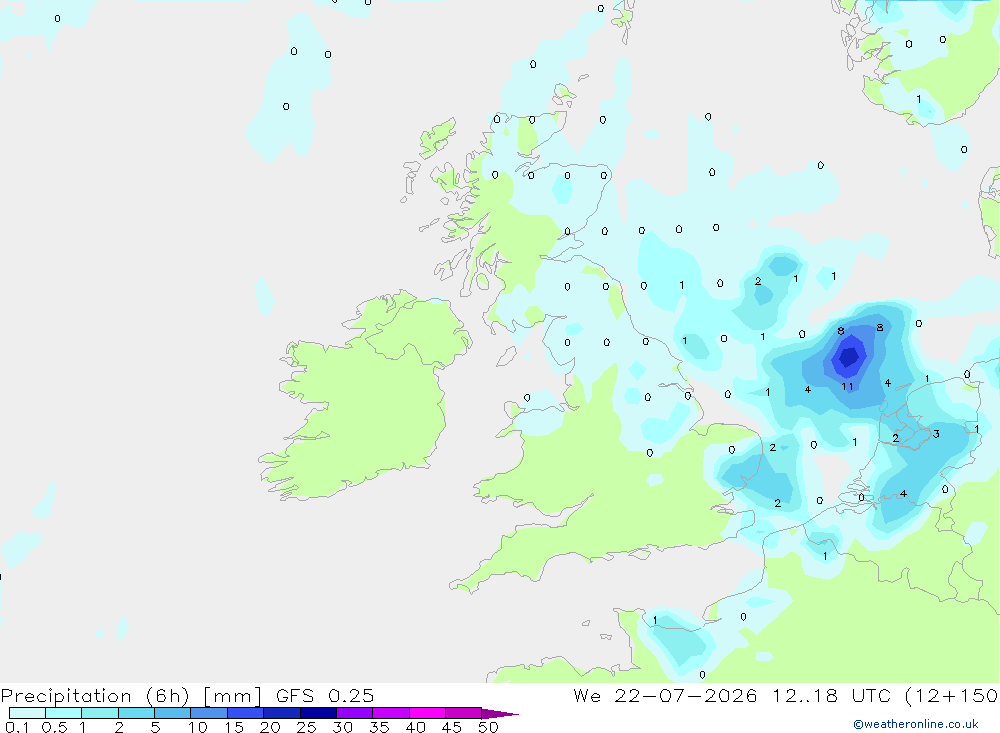Select the 10–15 mm legend color swatch
The width and height of the screenshot is (1000, 733).
(x=209, y=713)
